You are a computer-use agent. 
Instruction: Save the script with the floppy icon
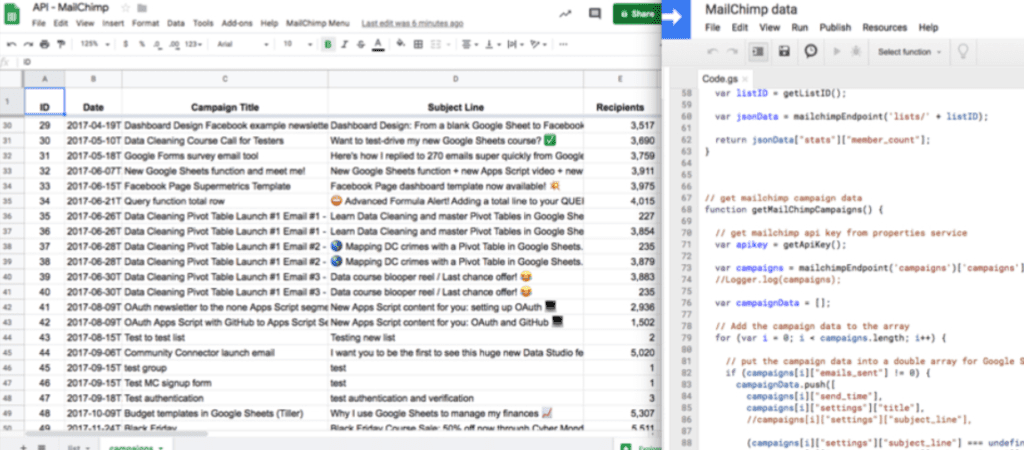[784, 51]
